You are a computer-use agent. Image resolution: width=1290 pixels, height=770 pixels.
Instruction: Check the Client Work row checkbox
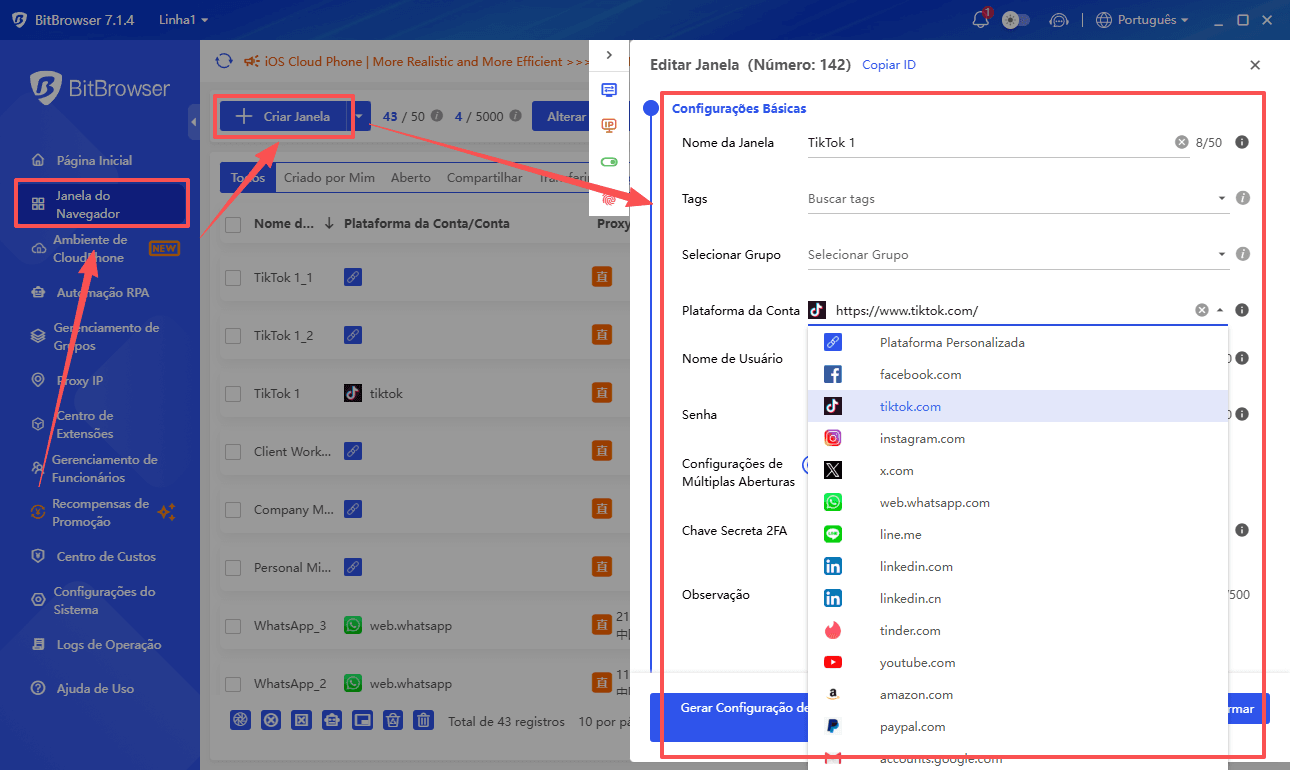pos(233,451)
